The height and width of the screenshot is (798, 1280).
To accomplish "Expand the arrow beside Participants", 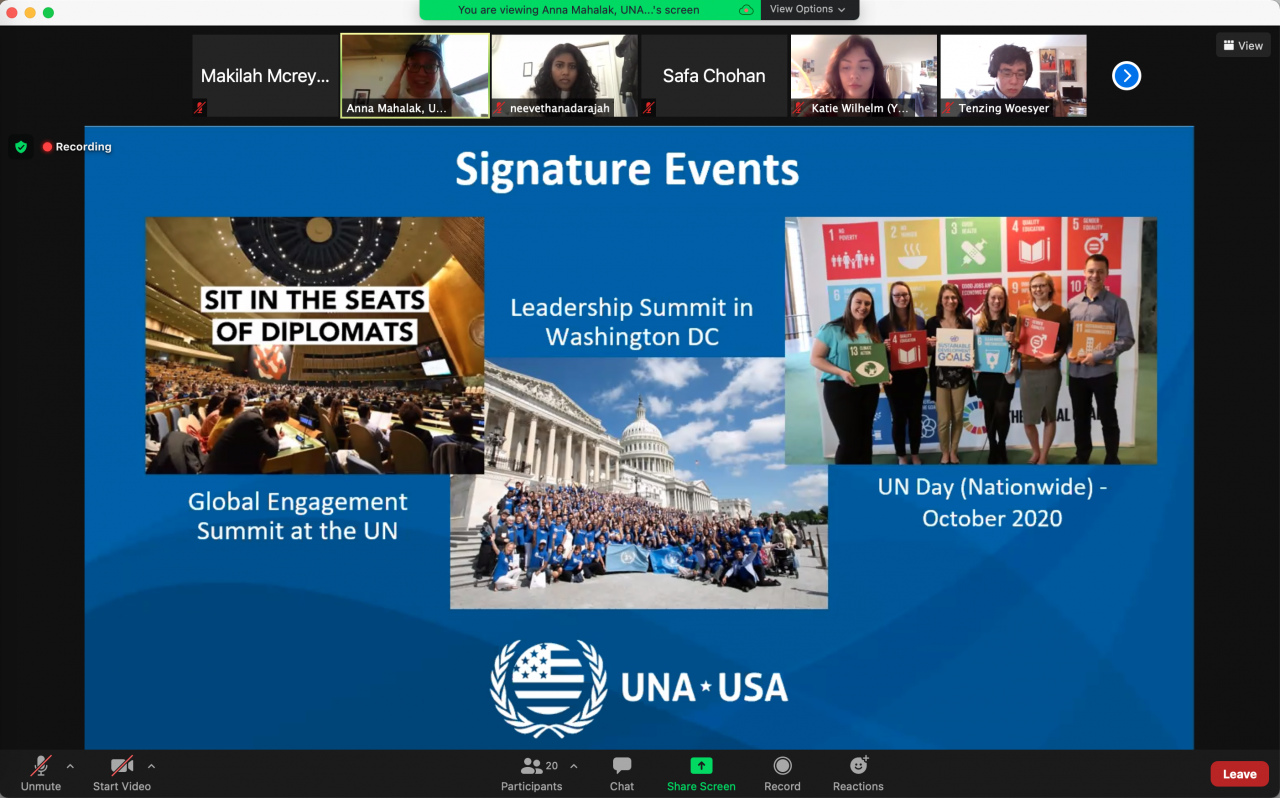I will 574,766.
